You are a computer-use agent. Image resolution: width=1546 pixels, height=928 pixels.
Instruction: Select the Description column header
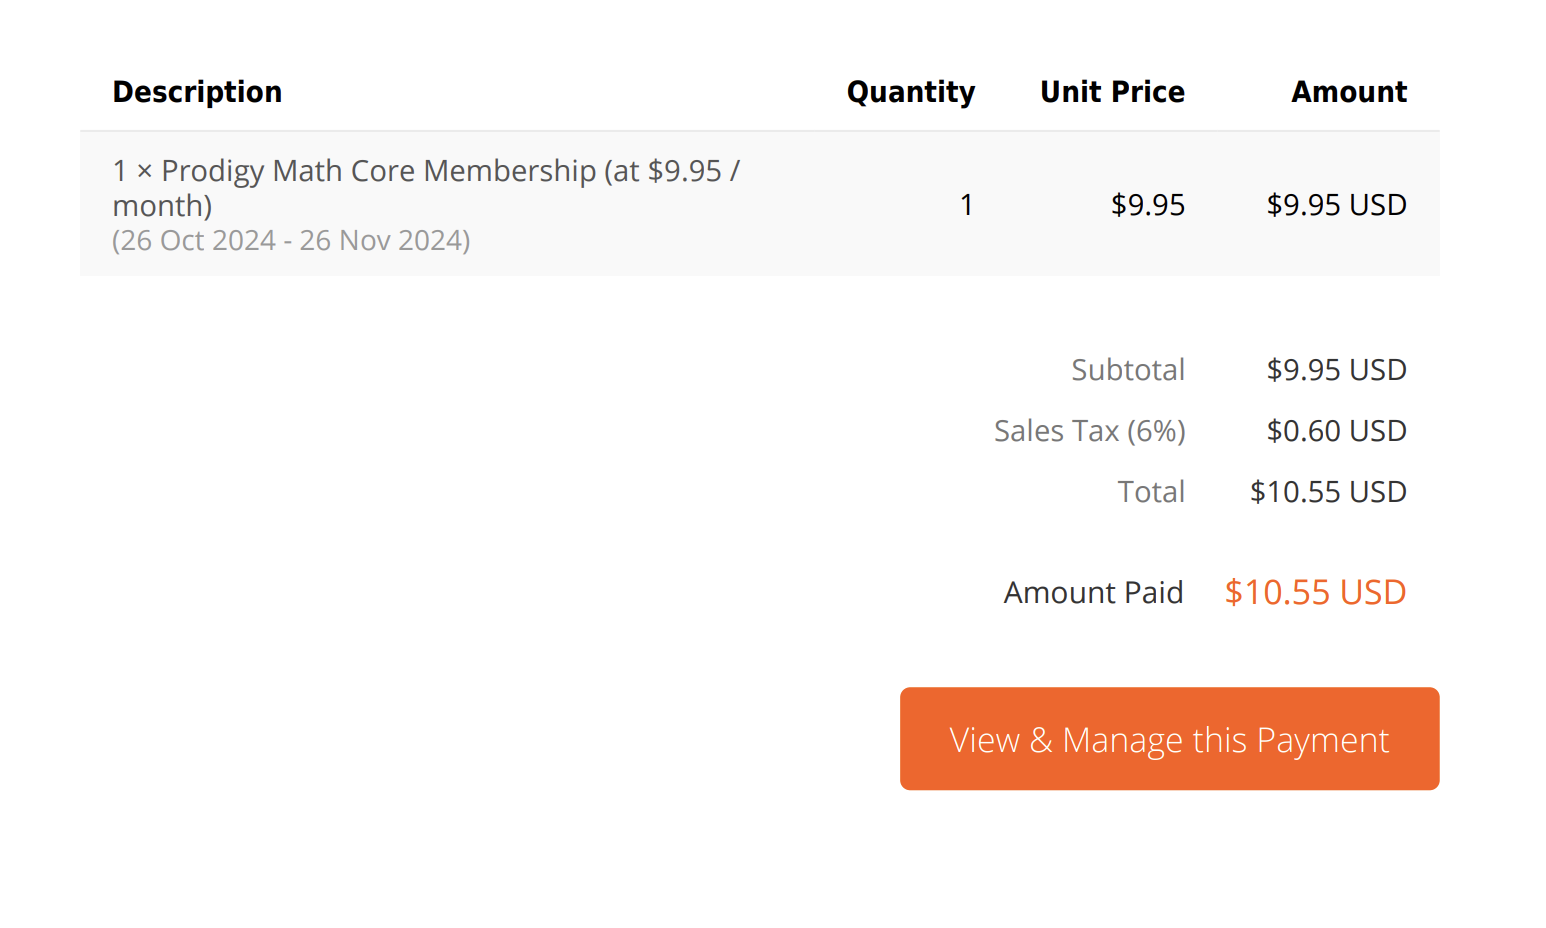point(197,92)
